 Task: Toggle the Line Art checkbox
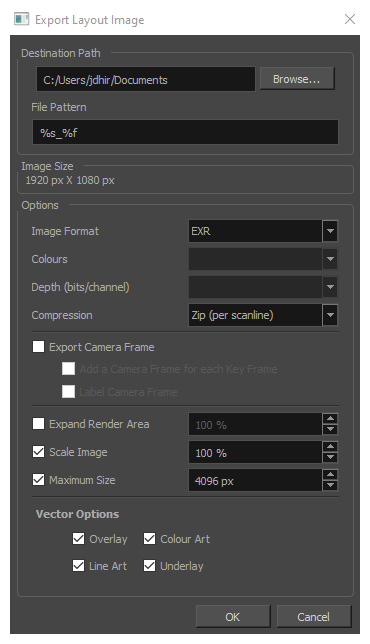point(78,566)
